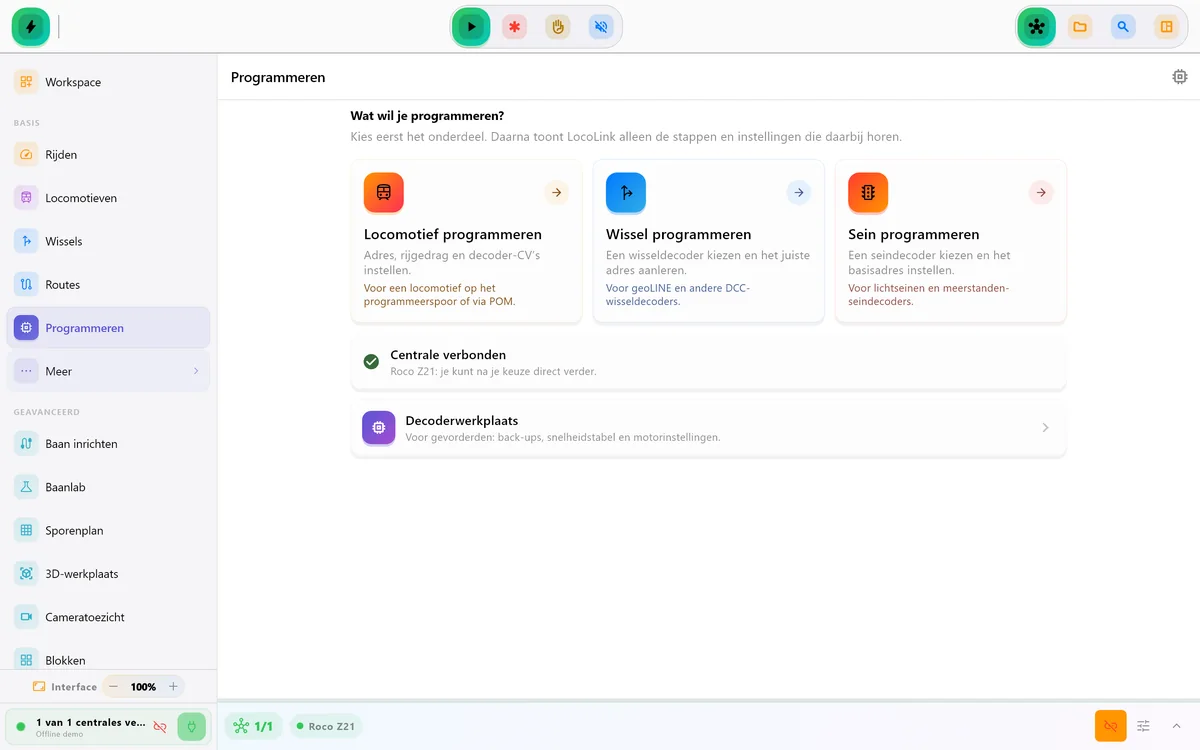Screen dimensions: 1200x750
Task: Open the Rijden sidebar item
Action: (108, 155)
